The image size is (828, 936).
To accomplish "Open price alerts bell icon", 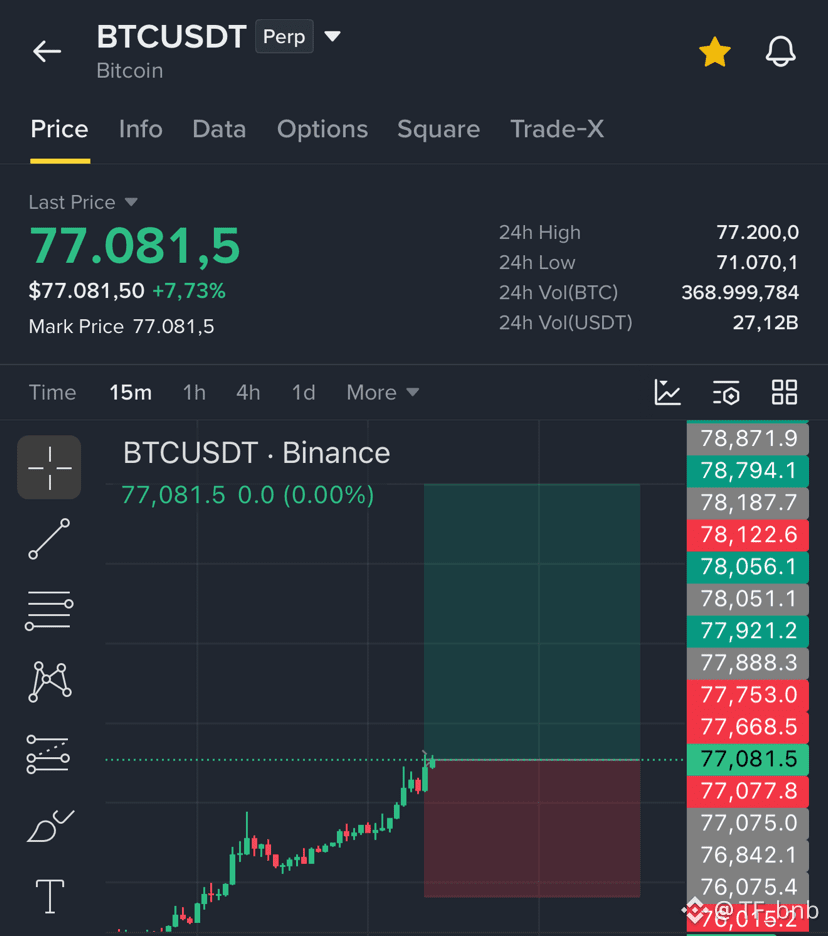I will tap(780, 51).
